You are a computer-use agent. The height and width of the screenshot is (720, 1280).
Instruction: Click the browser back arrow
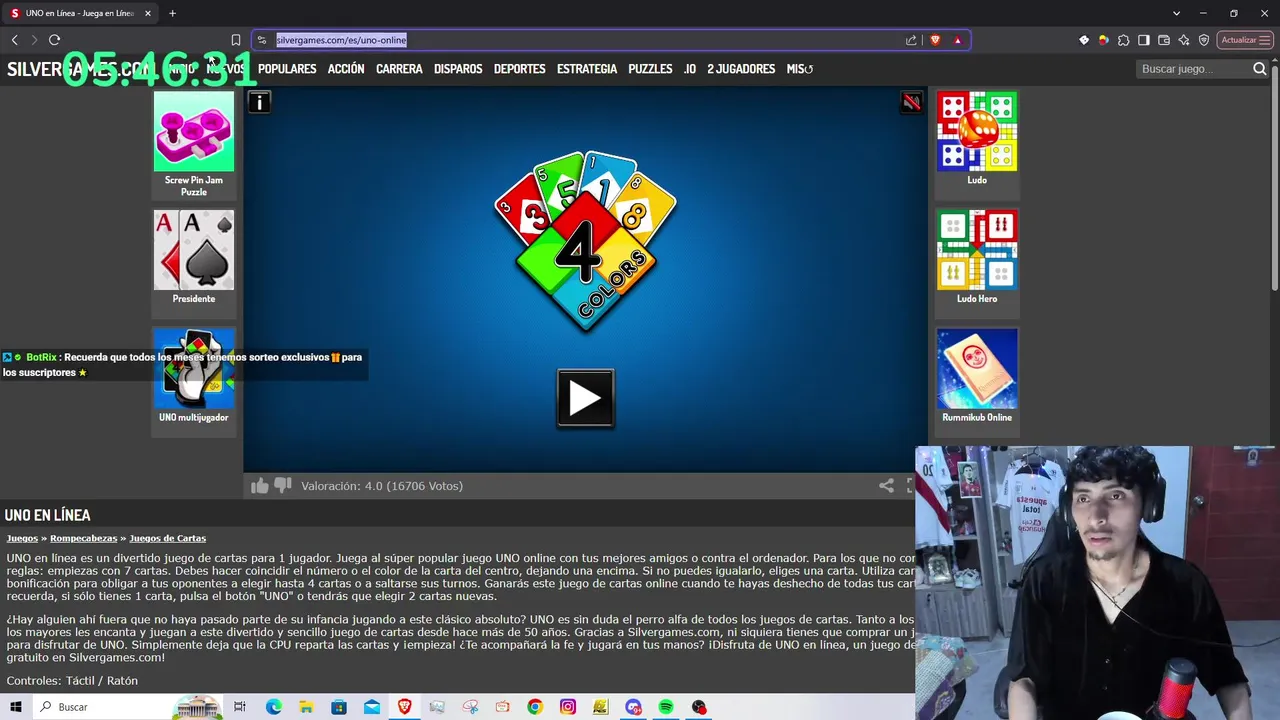[x=14, y=40]
